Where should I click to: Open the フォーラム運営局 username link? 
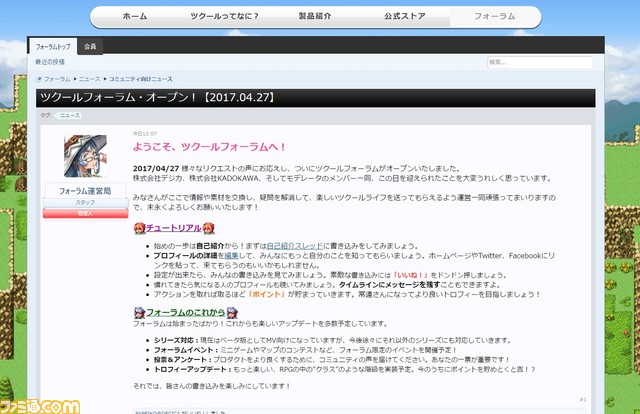(x=85, y=190)
